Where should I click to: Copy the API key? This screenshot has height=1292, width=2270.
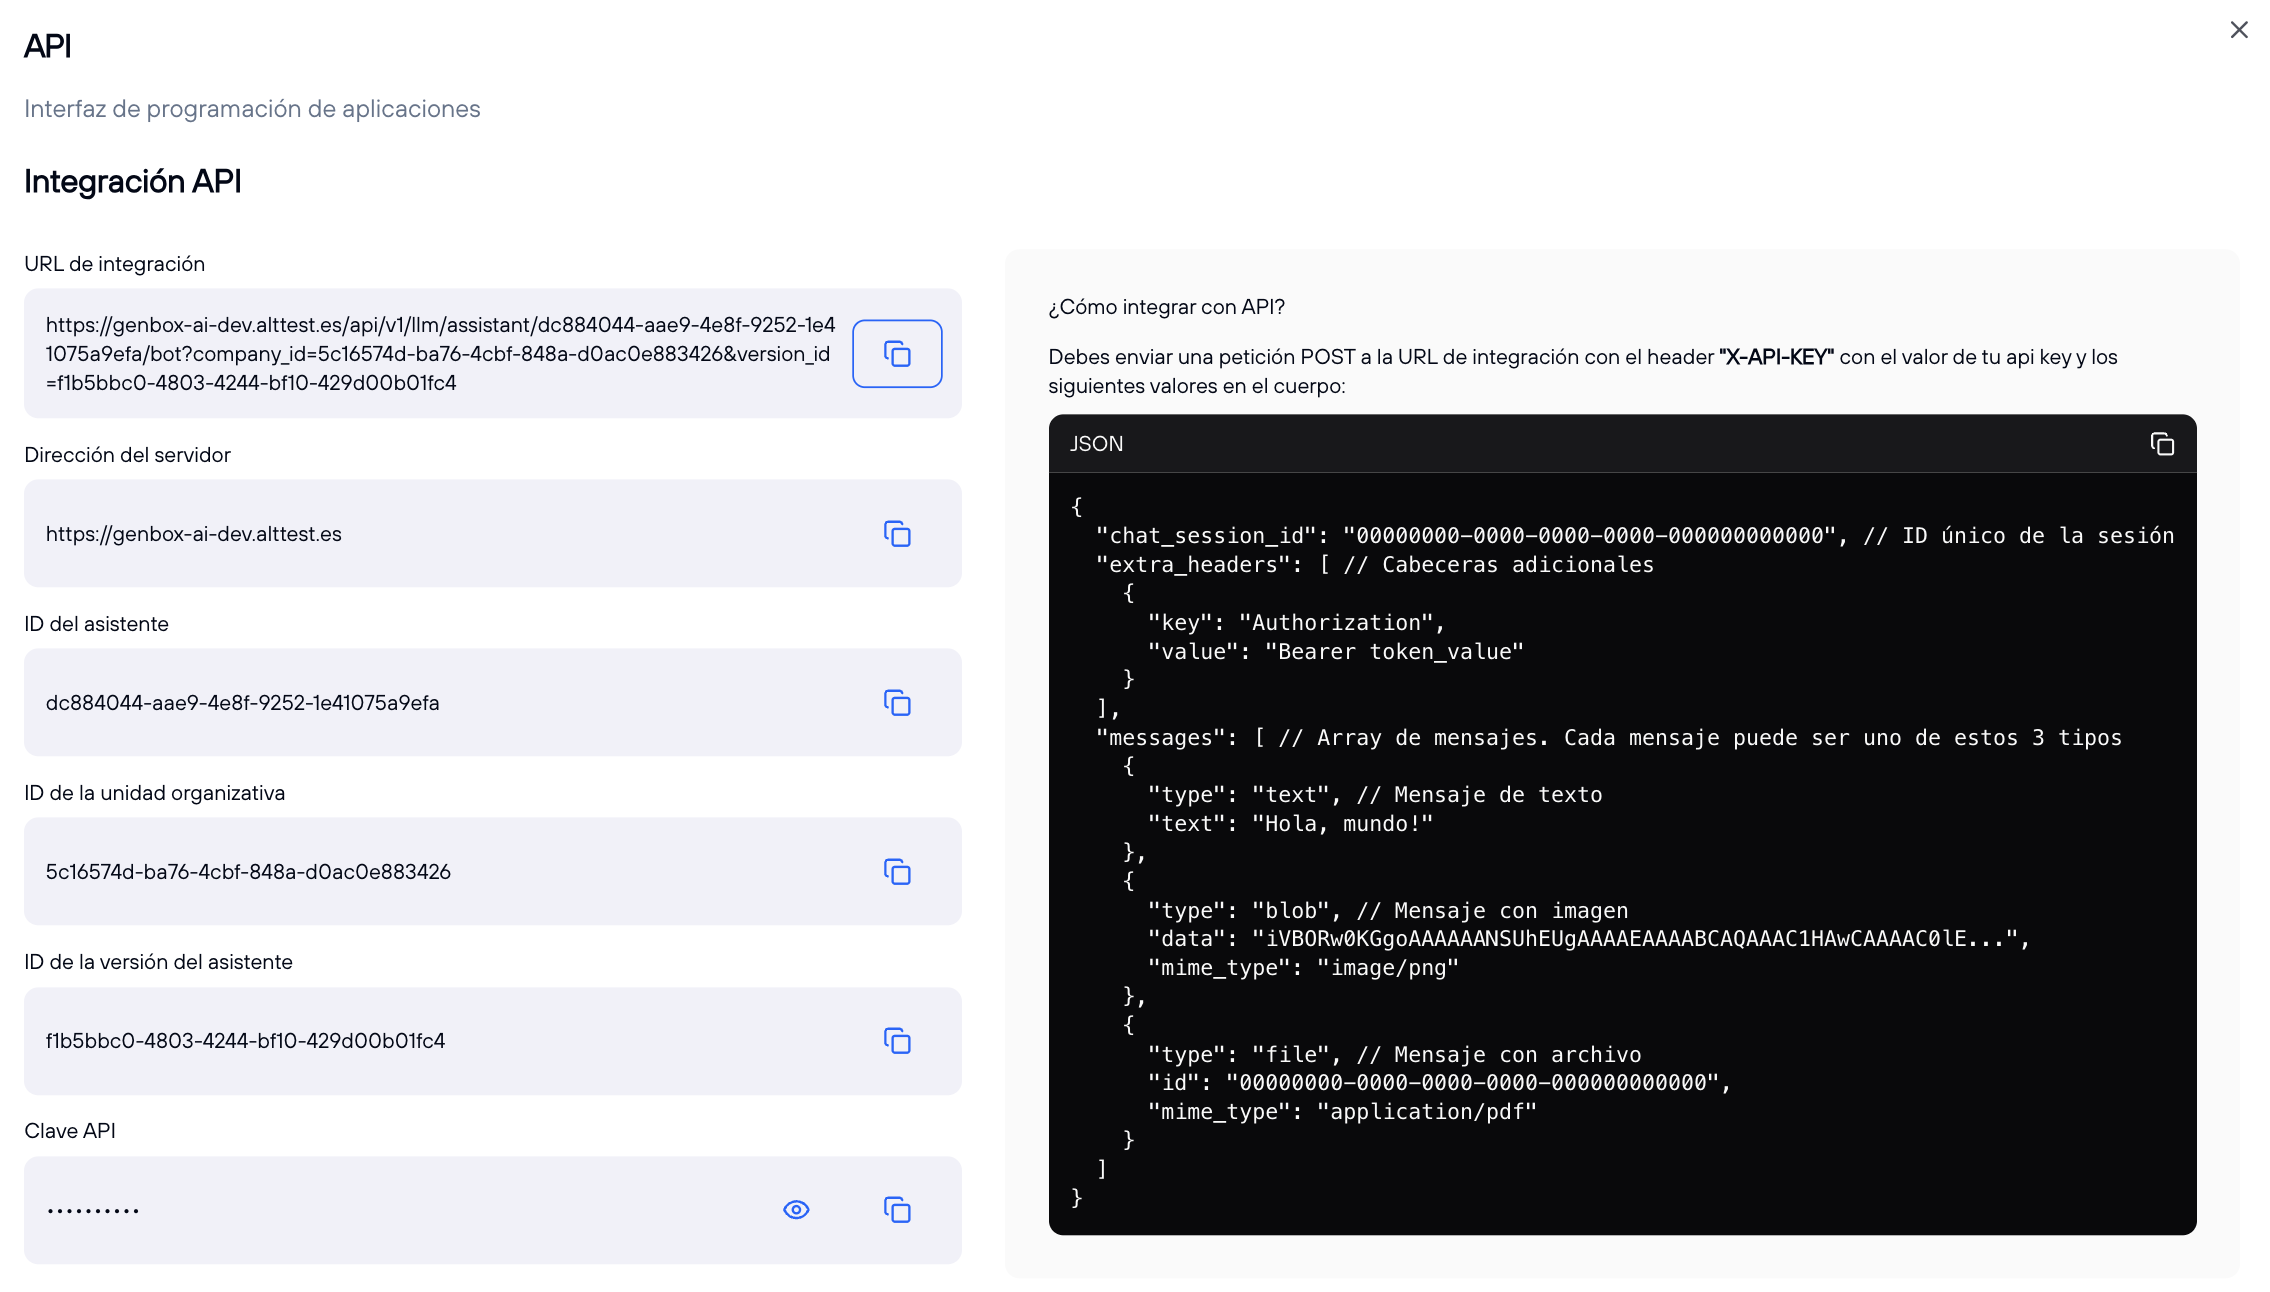coord(896,1209)
